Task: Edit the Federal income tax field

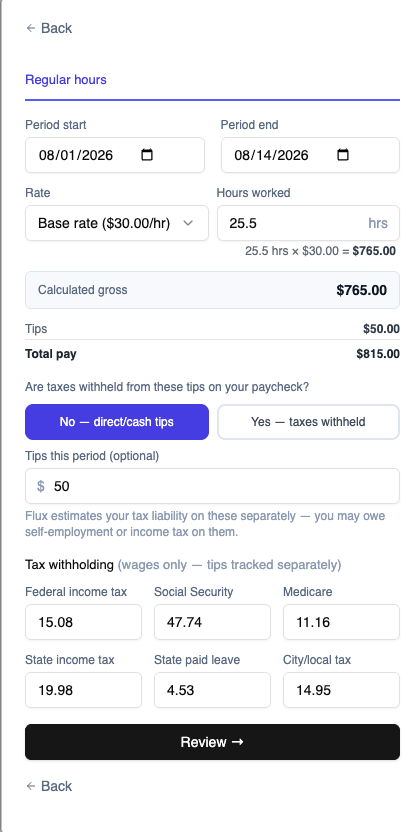Action: [83, 622]
